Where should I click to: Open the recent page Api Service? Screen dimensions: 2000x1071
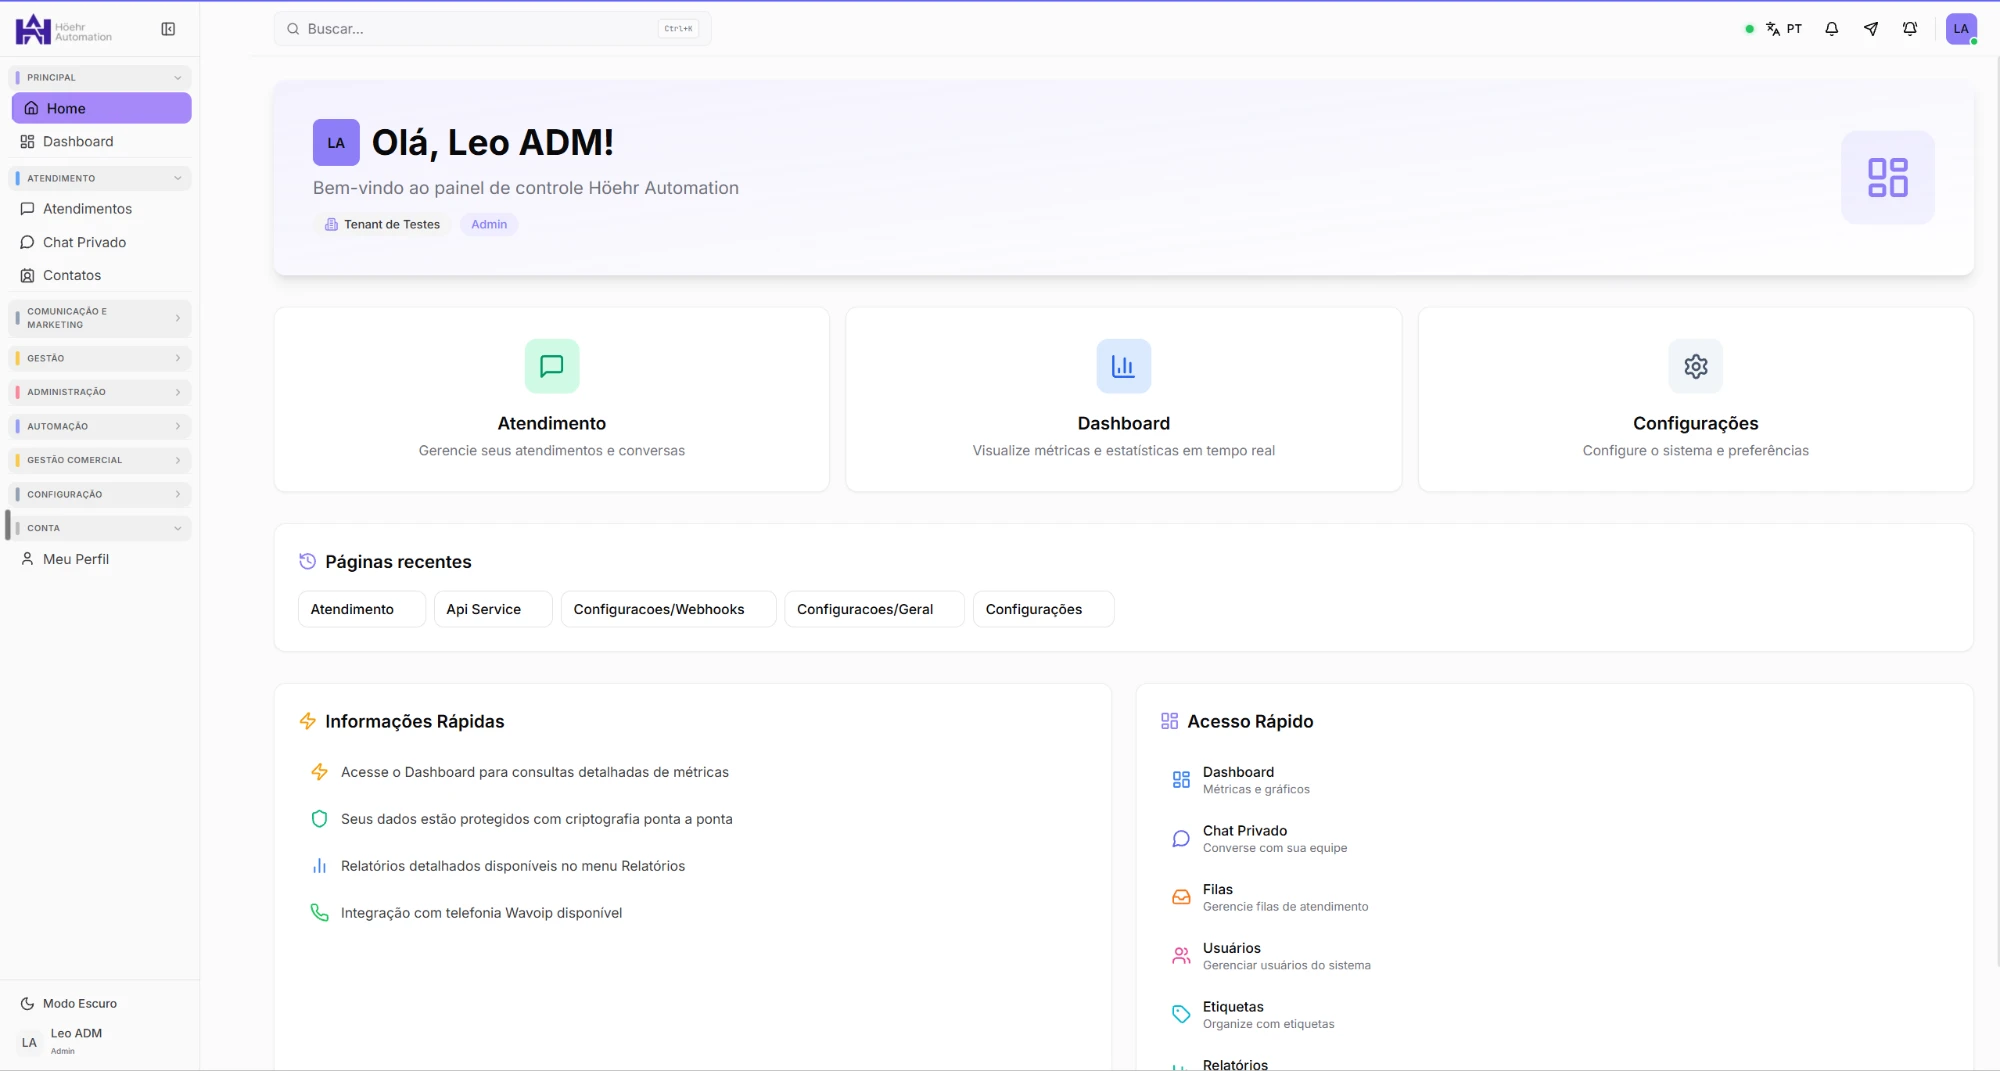(493, 609)
